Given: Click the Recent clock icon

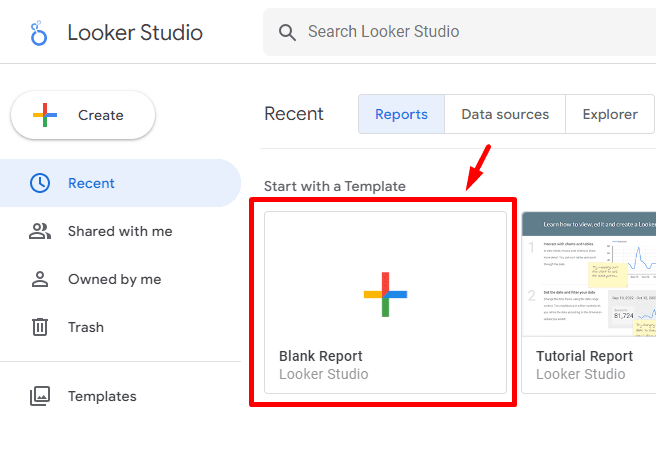Looking at the screenshot, I should [40, 183].
